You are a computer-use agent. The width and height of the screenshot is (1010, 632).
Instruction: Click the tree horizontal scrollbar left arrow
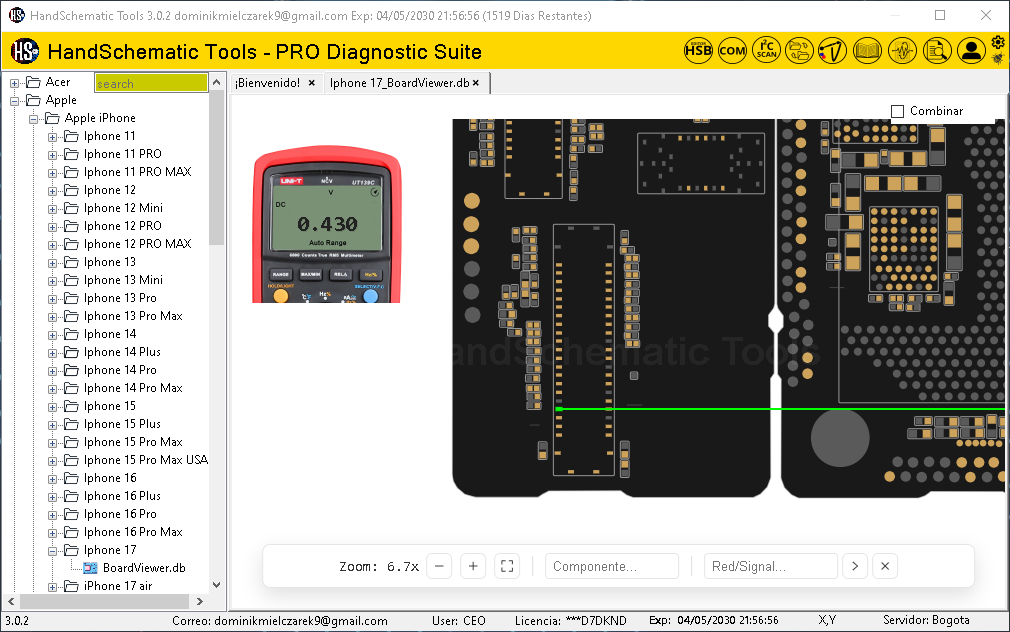[11, 601]
